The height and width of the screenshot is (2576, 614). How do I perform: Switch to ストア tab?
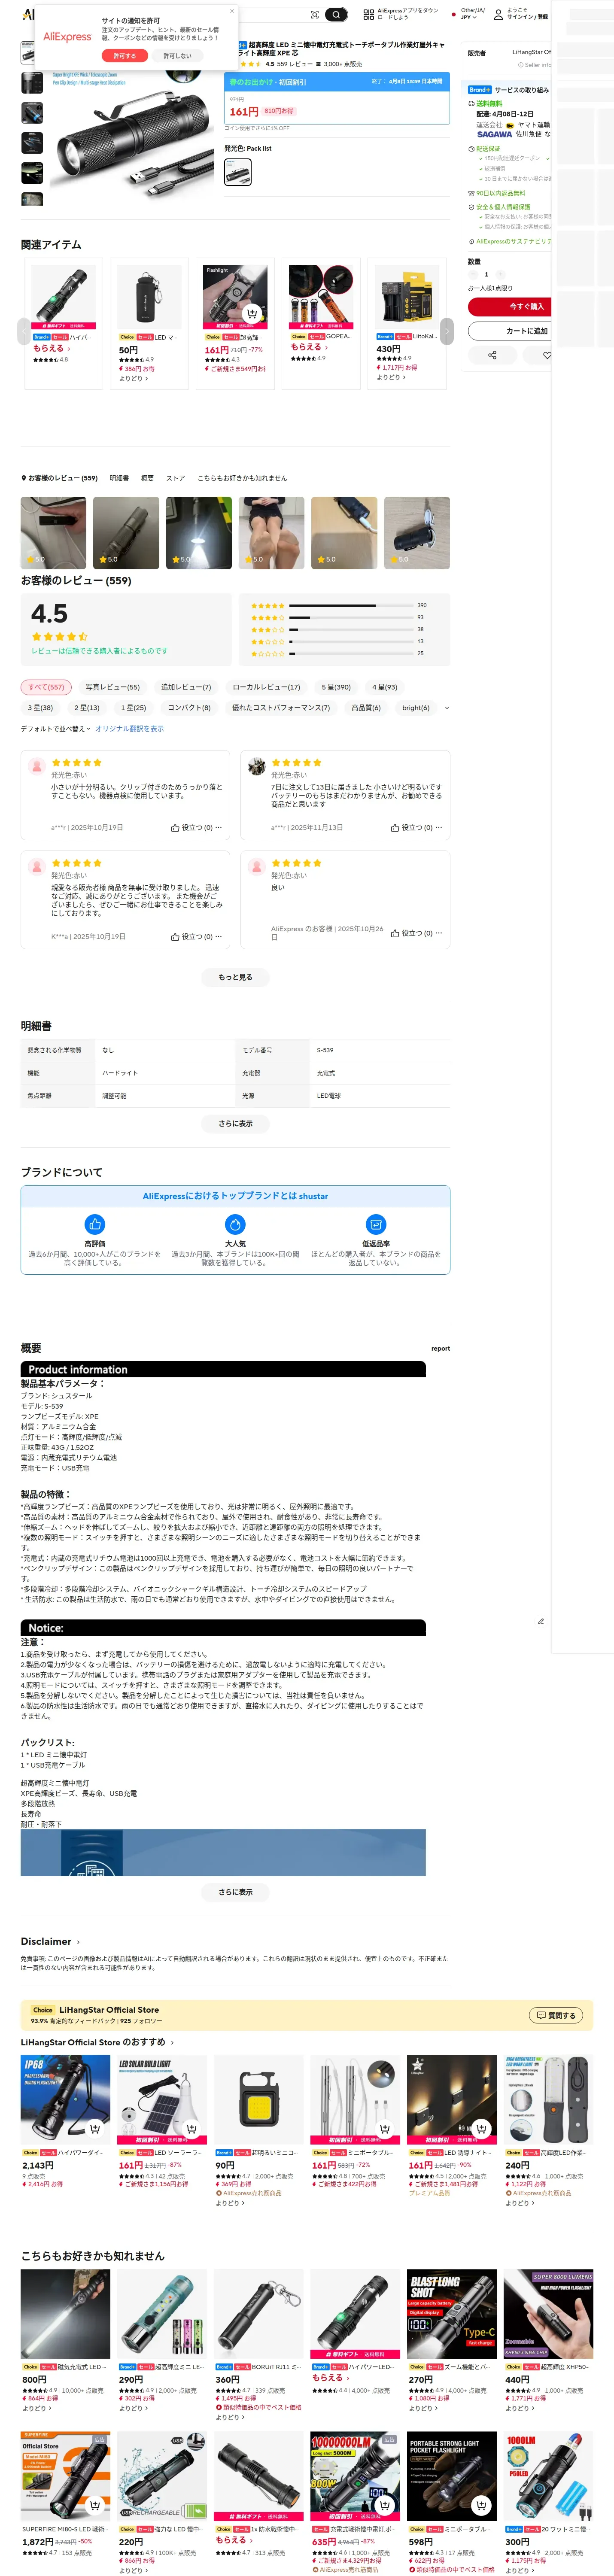point(175,478)
